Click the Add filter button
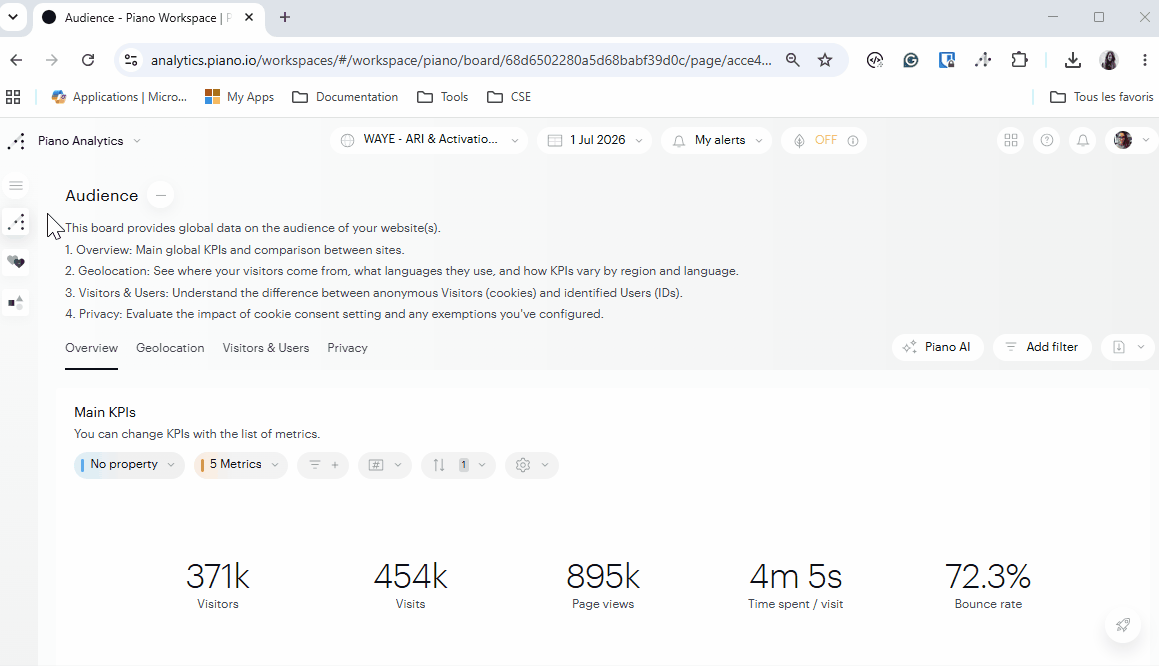 (1042, 347)
